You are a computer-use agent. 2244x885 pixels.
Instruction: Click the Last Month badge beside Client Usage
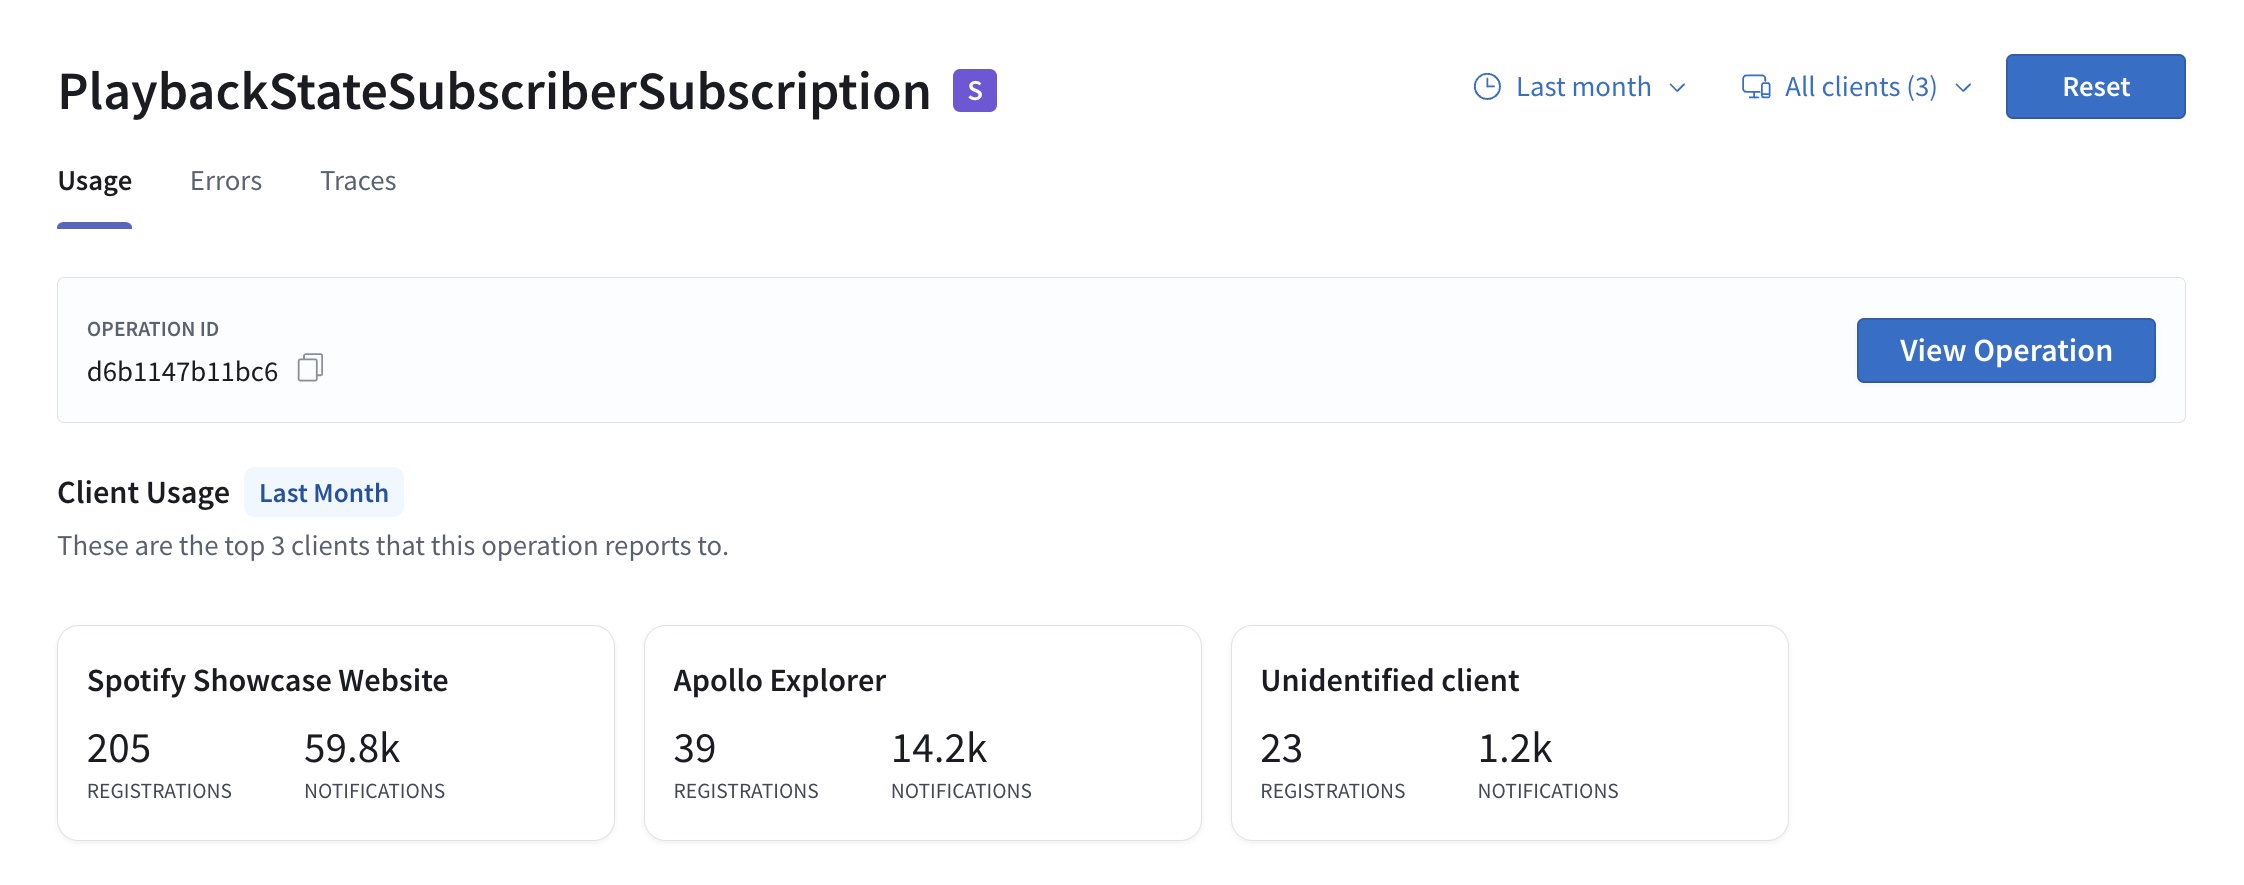point(323,492)
